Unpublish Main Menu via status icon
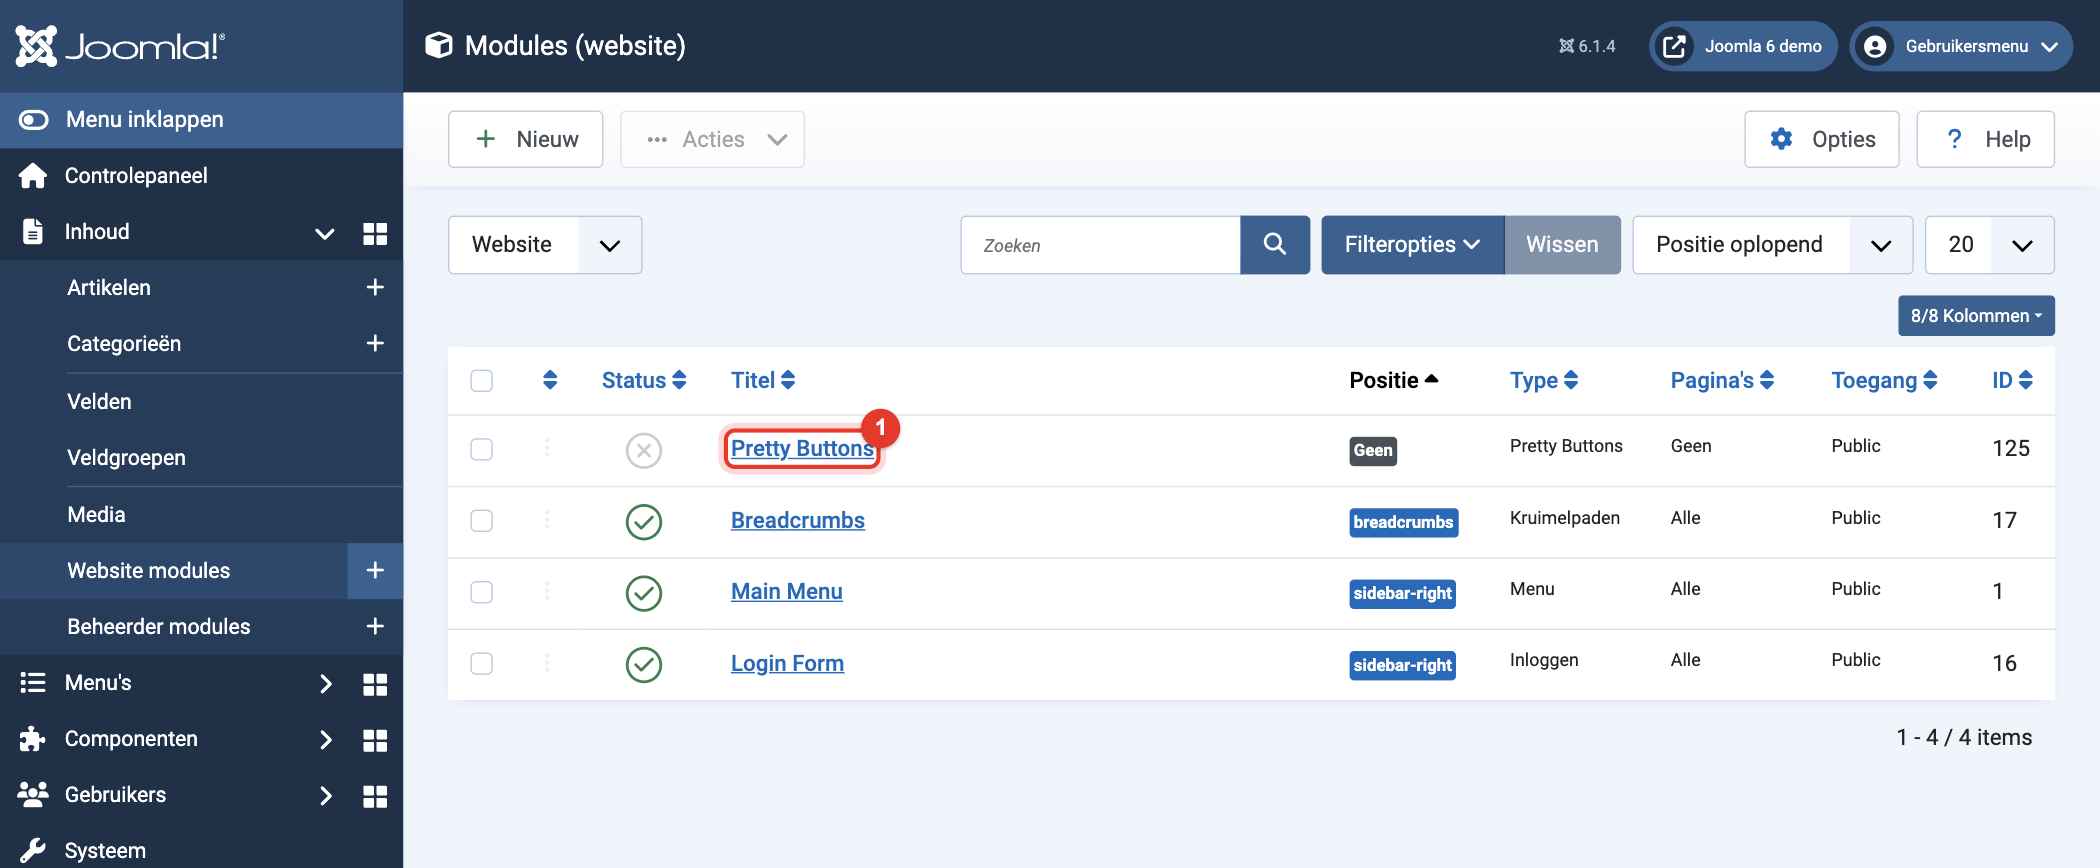The height and width of the screenshot is (868, 2100). (644, 593)
